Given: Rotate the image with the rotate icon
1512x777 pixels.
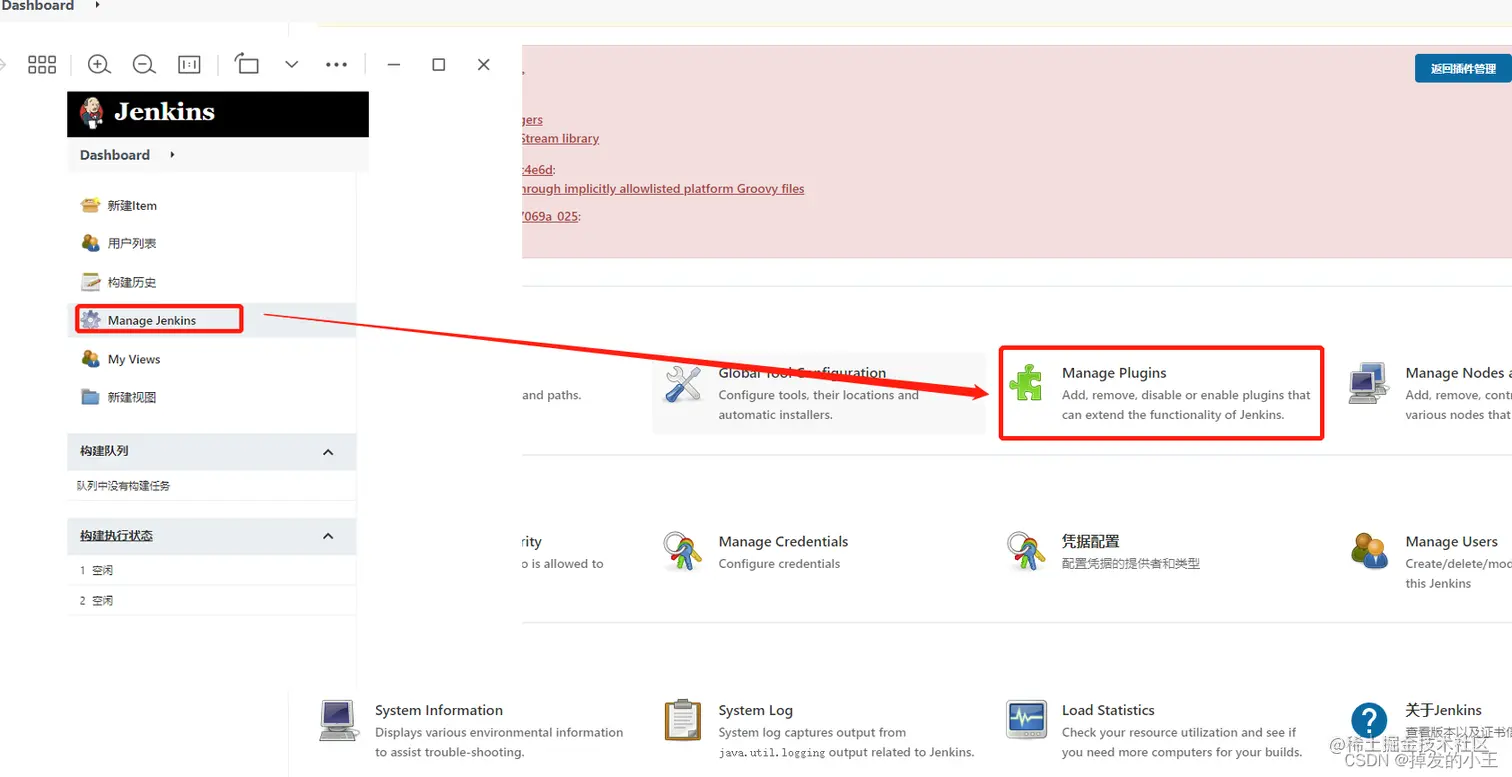Looking at the screenshot, I should tap(247, 64).
